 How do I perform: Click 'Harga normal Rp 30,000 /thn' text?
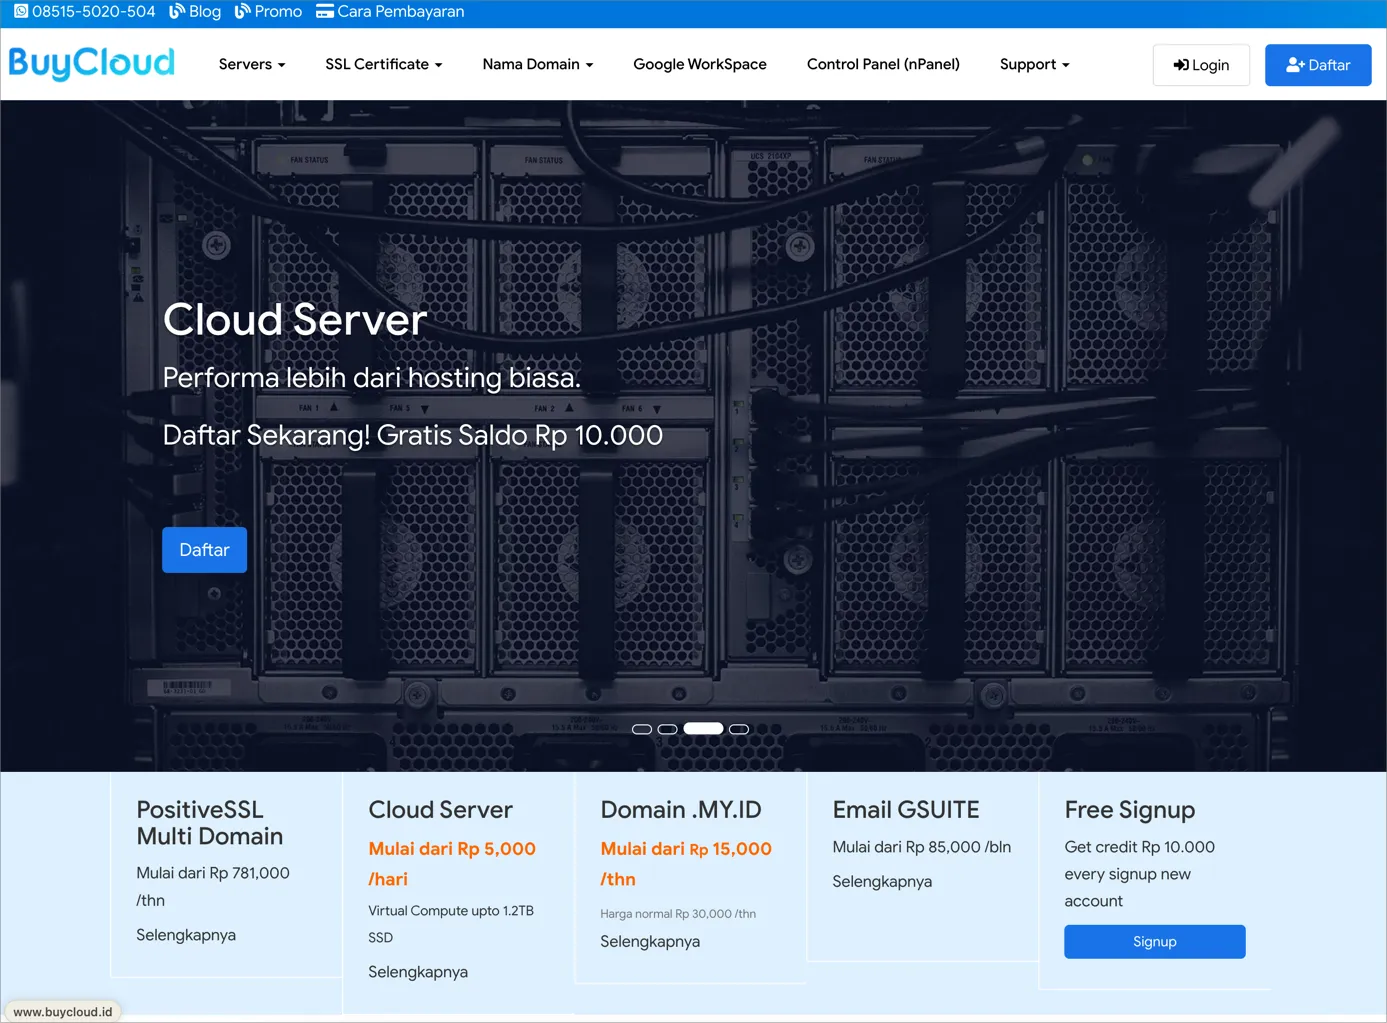coord(678,914)
